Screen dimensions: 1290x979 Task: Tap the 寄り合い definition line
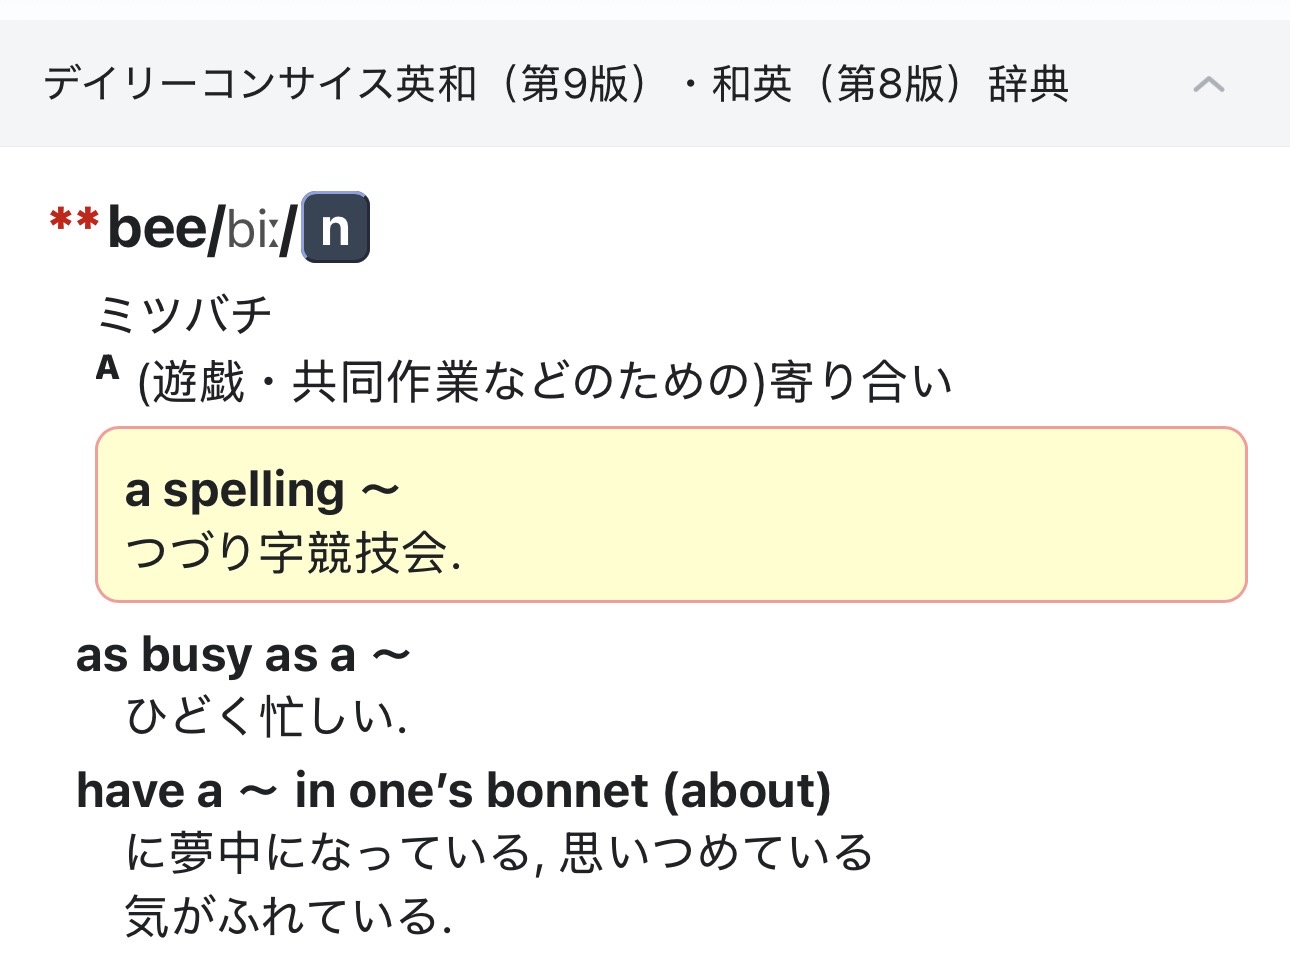point(545,382)
